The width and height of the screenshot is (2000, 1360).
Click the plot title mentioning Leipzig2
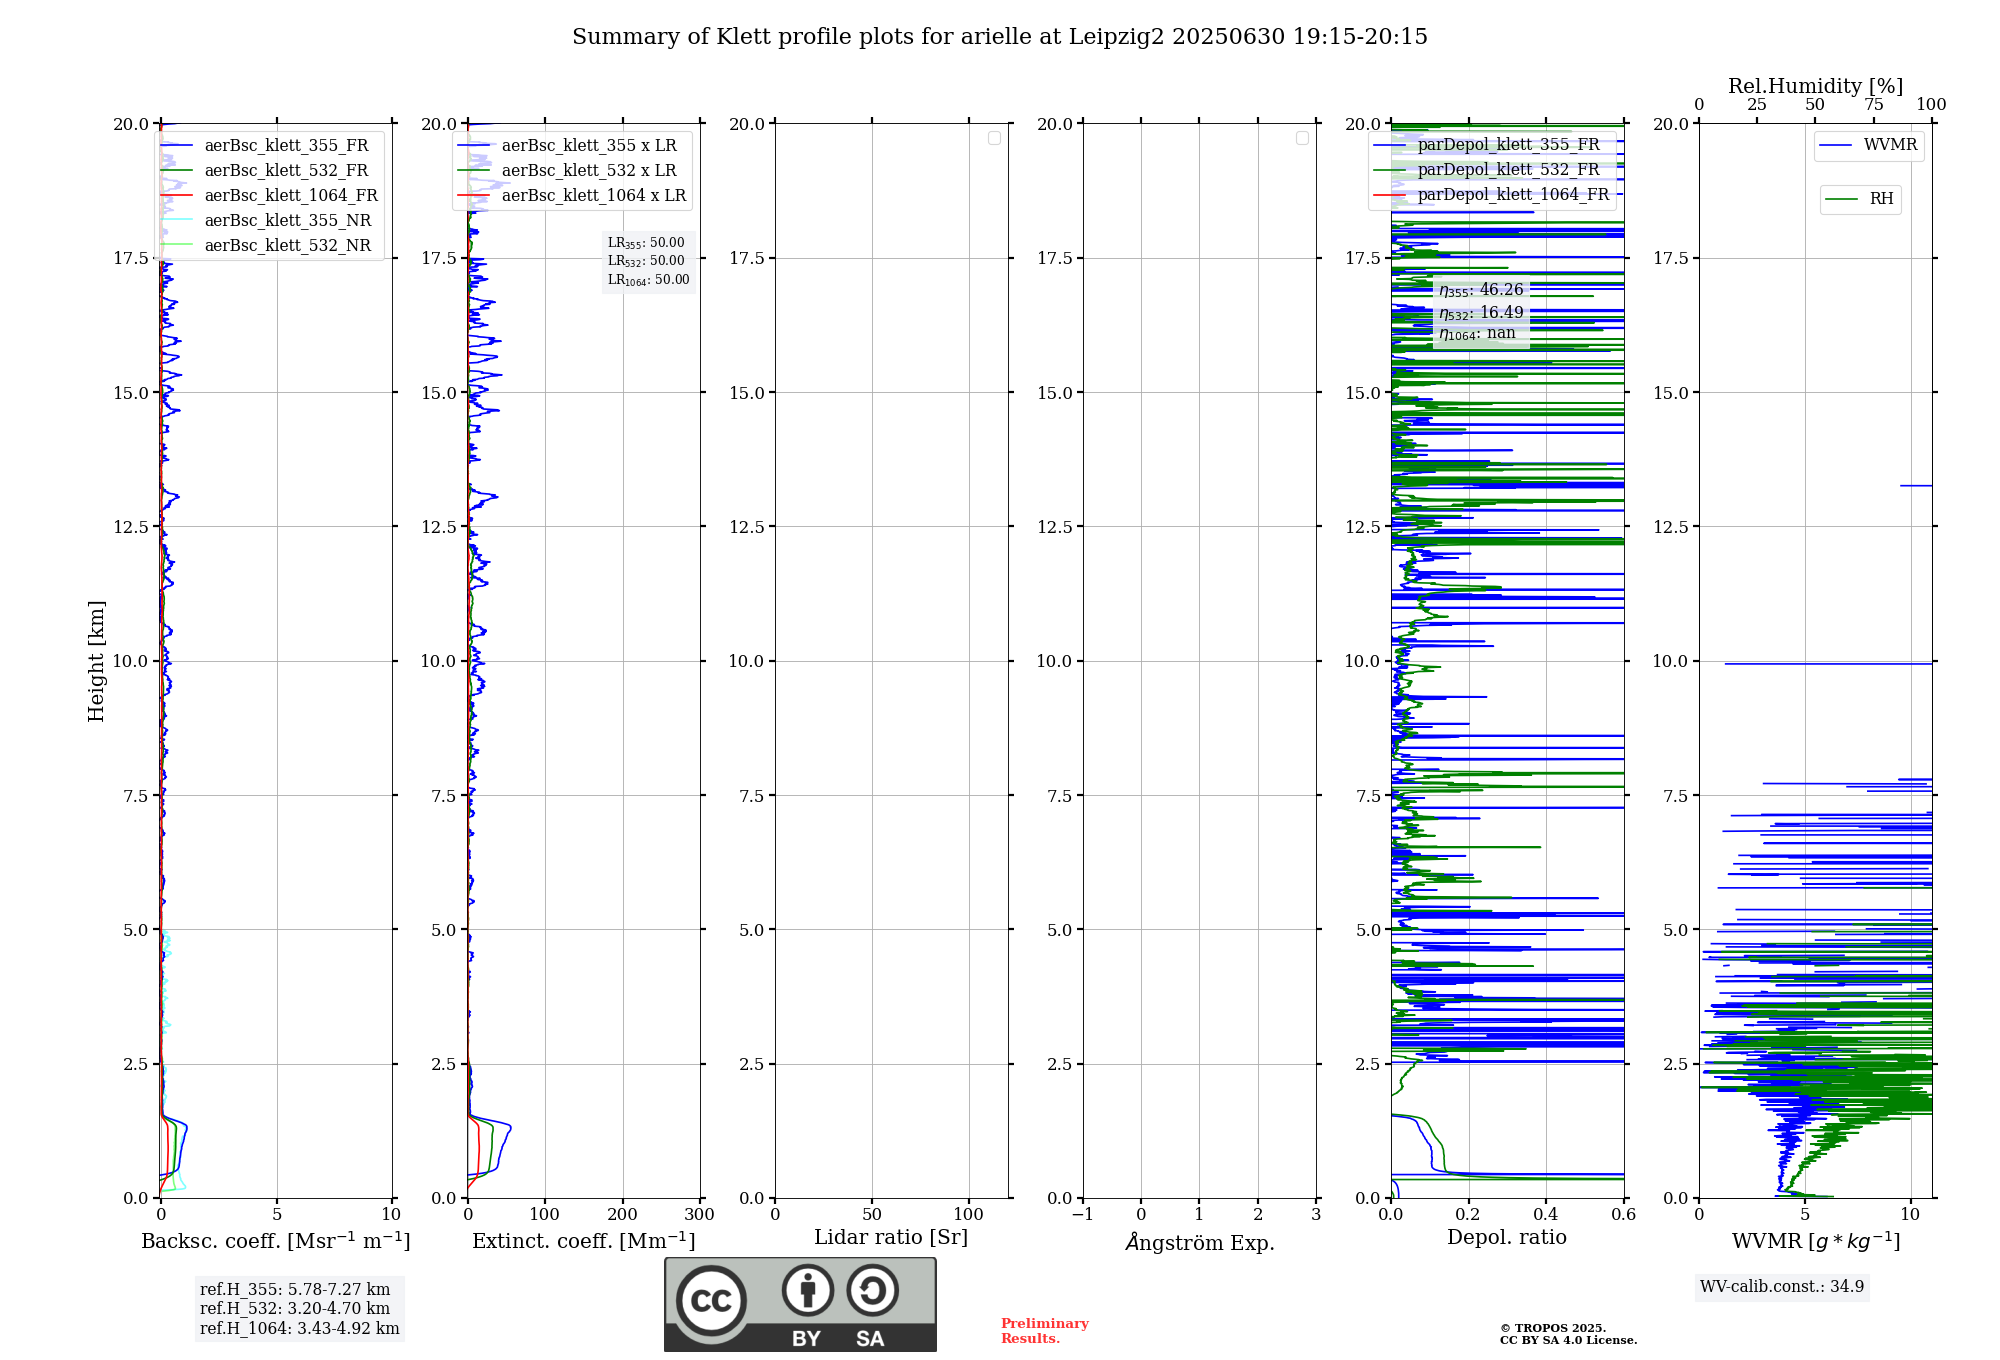(1000, 37)
